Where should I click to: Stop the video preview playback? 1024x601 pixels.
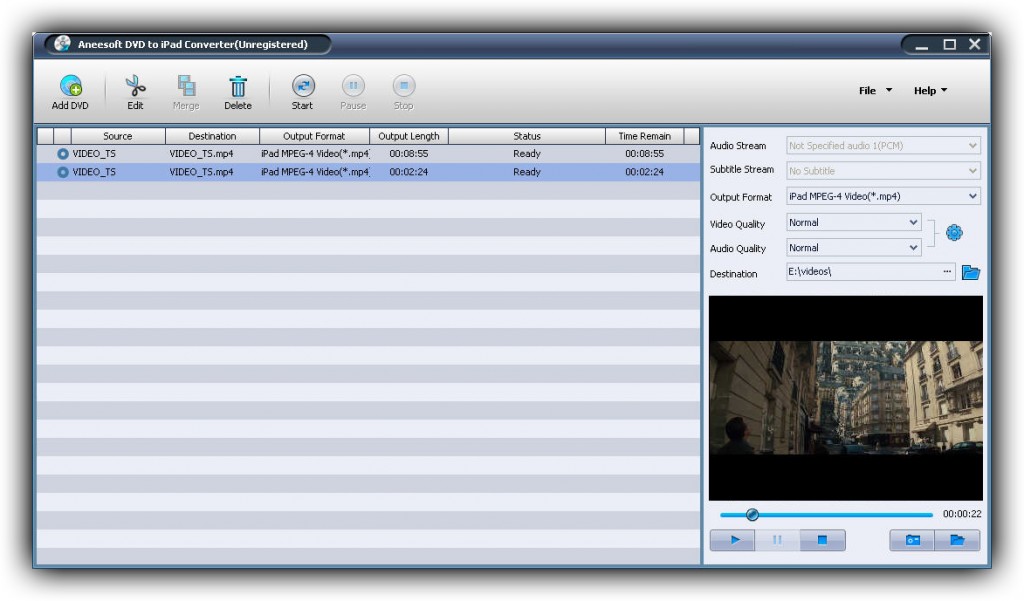coord(822,540)
